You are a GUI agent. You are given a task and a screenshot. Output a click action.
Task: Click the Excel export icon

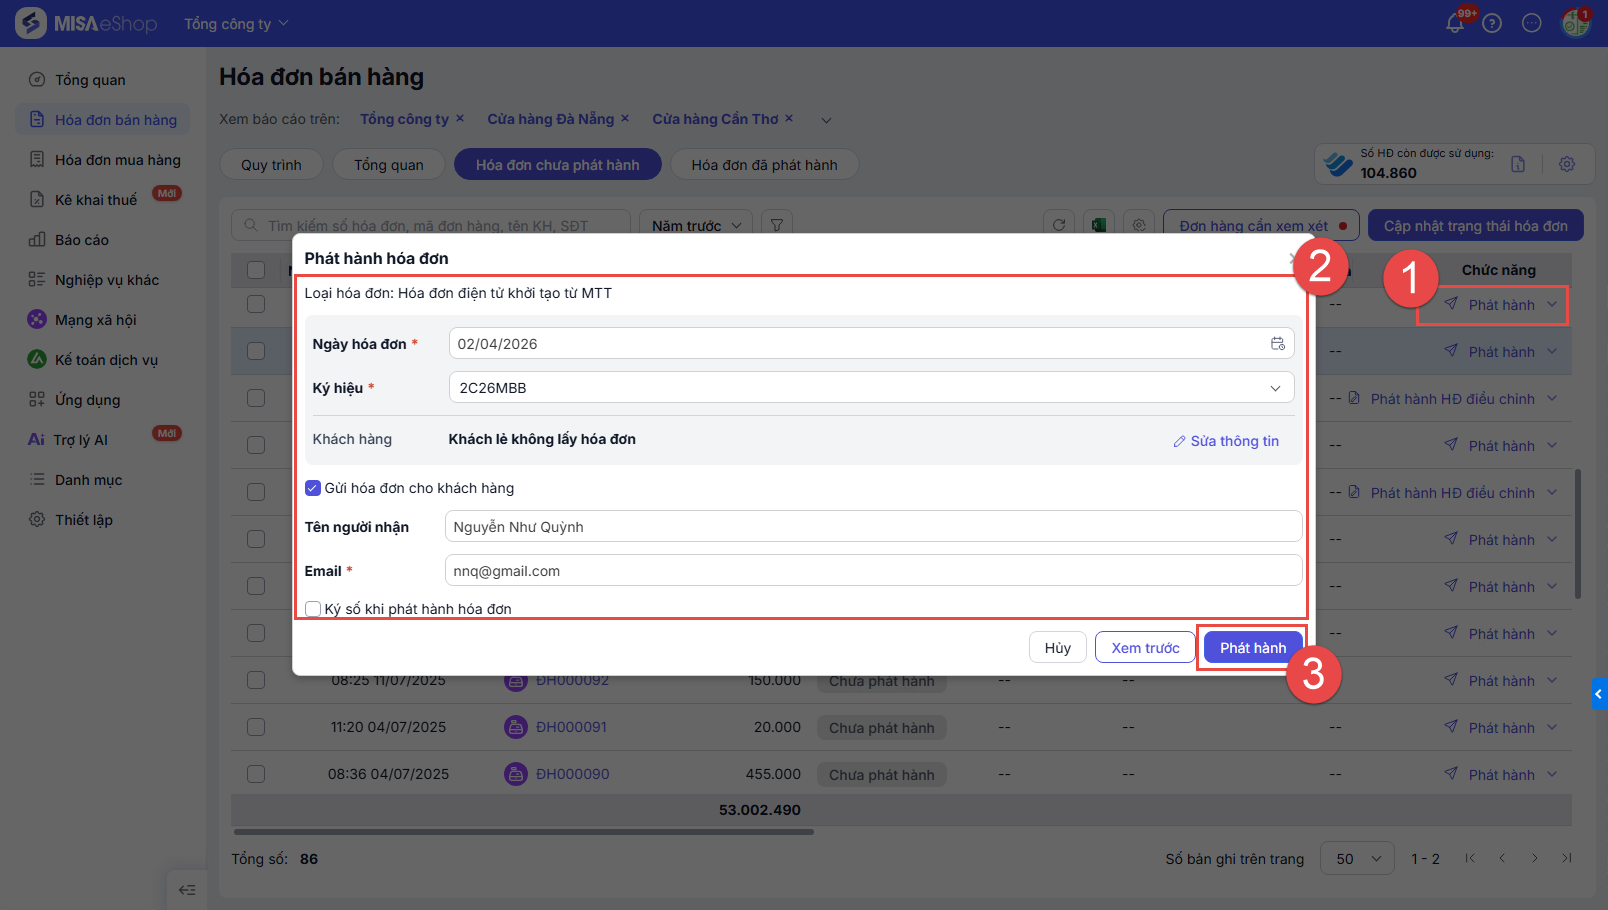1098,225
